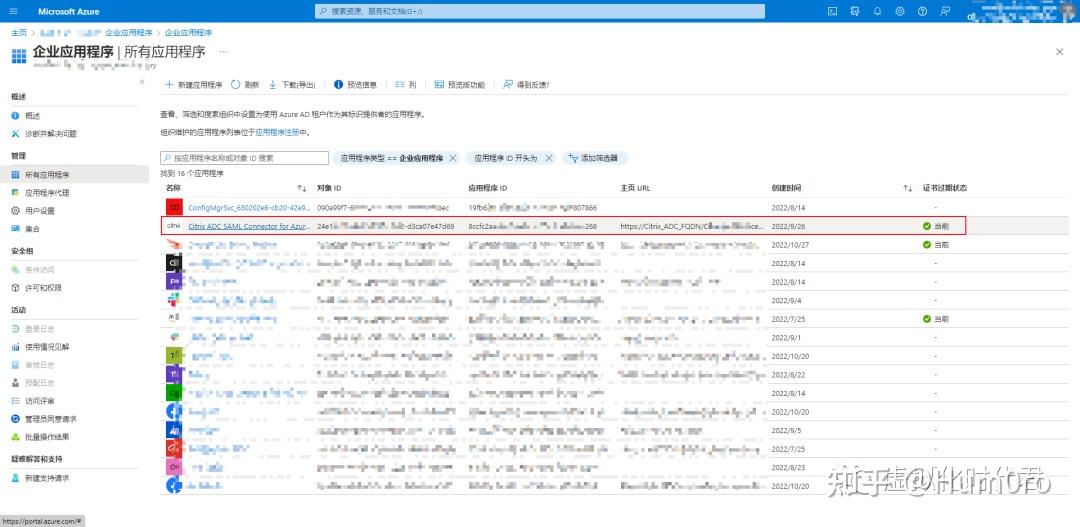This screenshot has height=527, width=1080.
Task: Open the ellipsis menu beside the page title
Action: tap(222, 51)
